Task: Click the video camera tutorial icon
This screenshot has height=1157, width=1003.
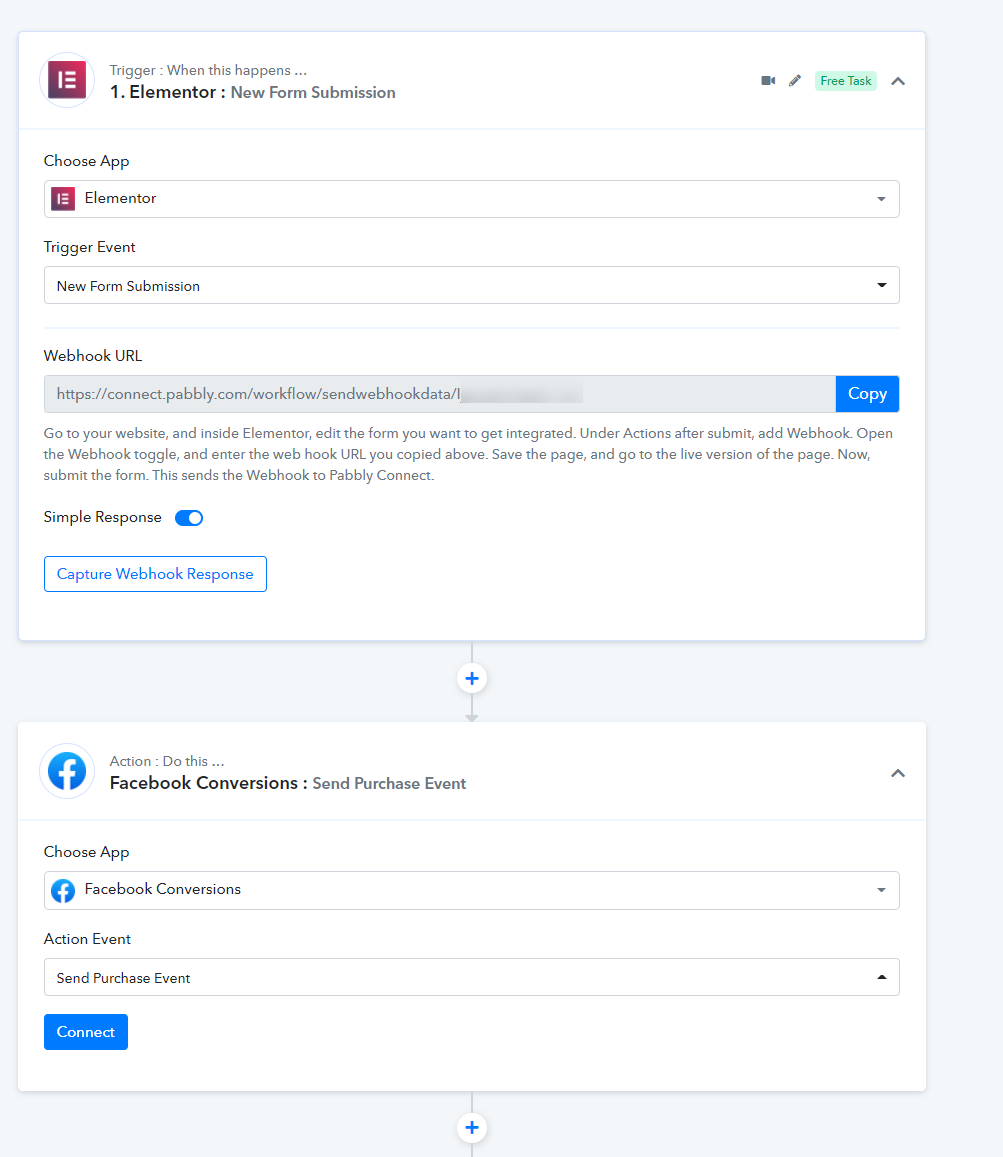Action: click(768, 80)
